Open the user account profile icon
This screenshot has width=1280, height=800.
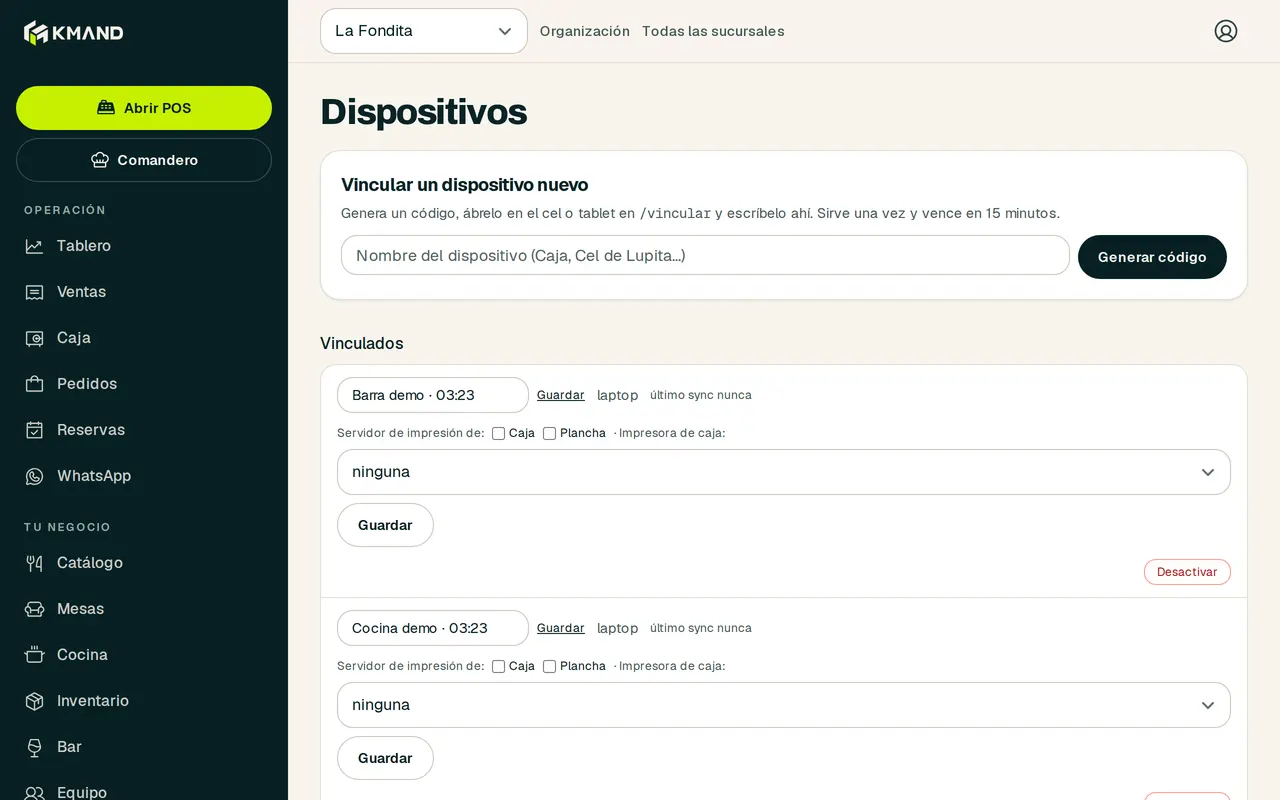point(1226,31)
